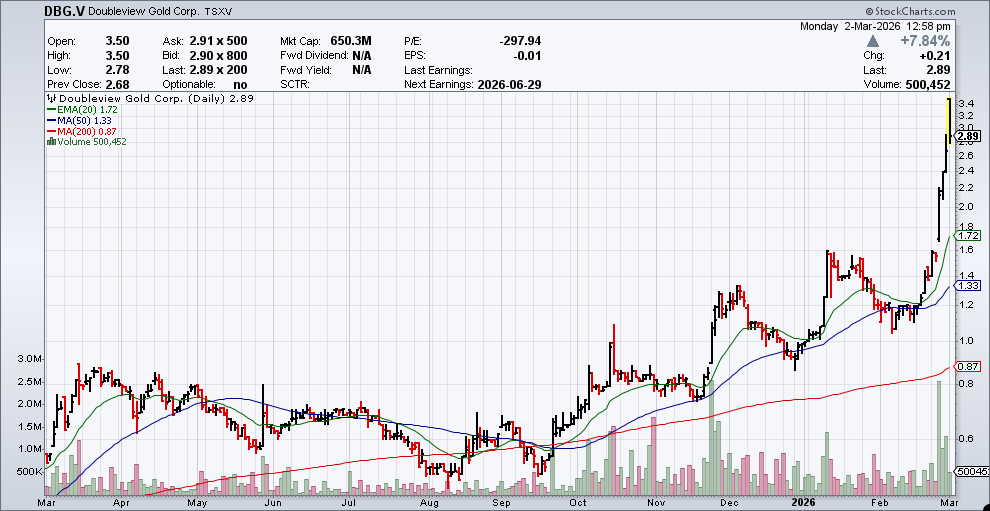Click the Ask value 2.91 x 500

click(218, 41)
